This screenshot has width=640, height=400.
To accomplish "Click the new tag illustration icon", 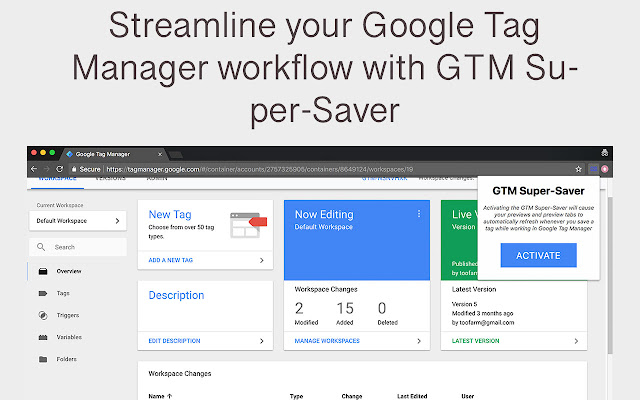I will [248, 225].
